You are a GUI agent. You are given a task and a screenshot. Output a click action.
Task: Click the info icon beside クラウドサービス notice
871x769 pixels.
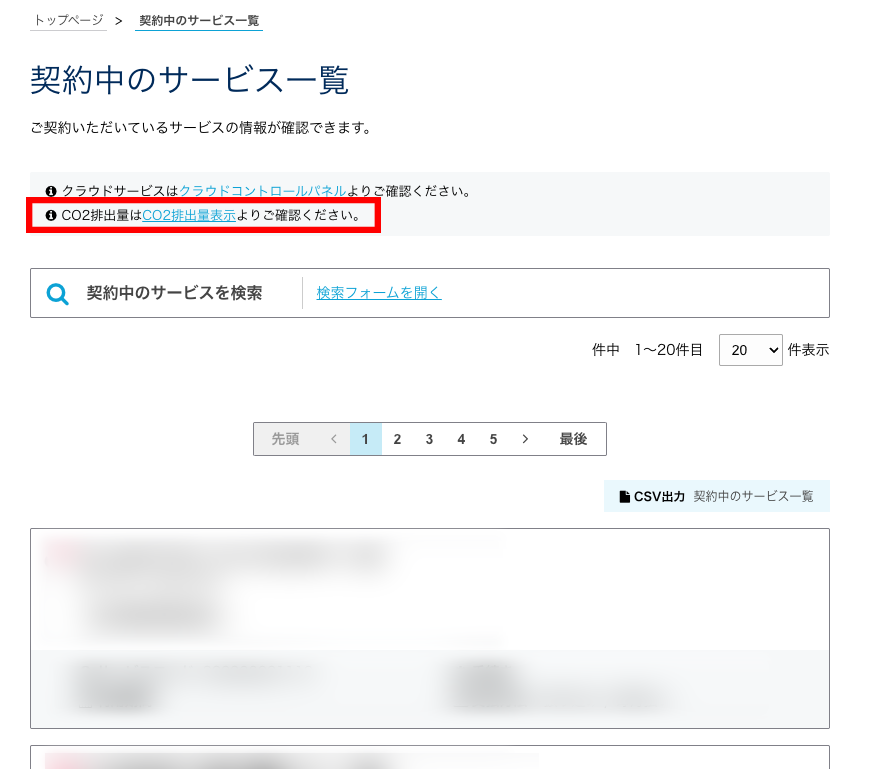coord(51,191)
